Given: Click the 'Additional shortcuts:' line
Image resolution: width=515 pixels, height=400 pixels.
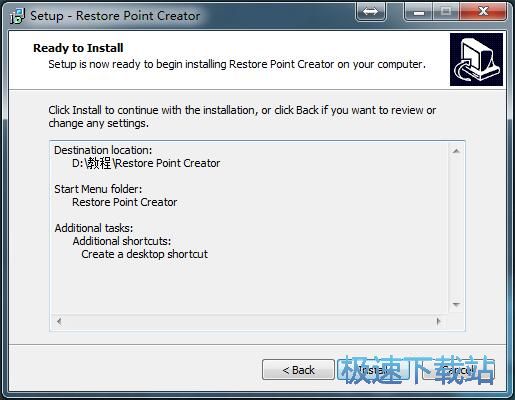Looking at the screenshot, I should click(122, 241).
